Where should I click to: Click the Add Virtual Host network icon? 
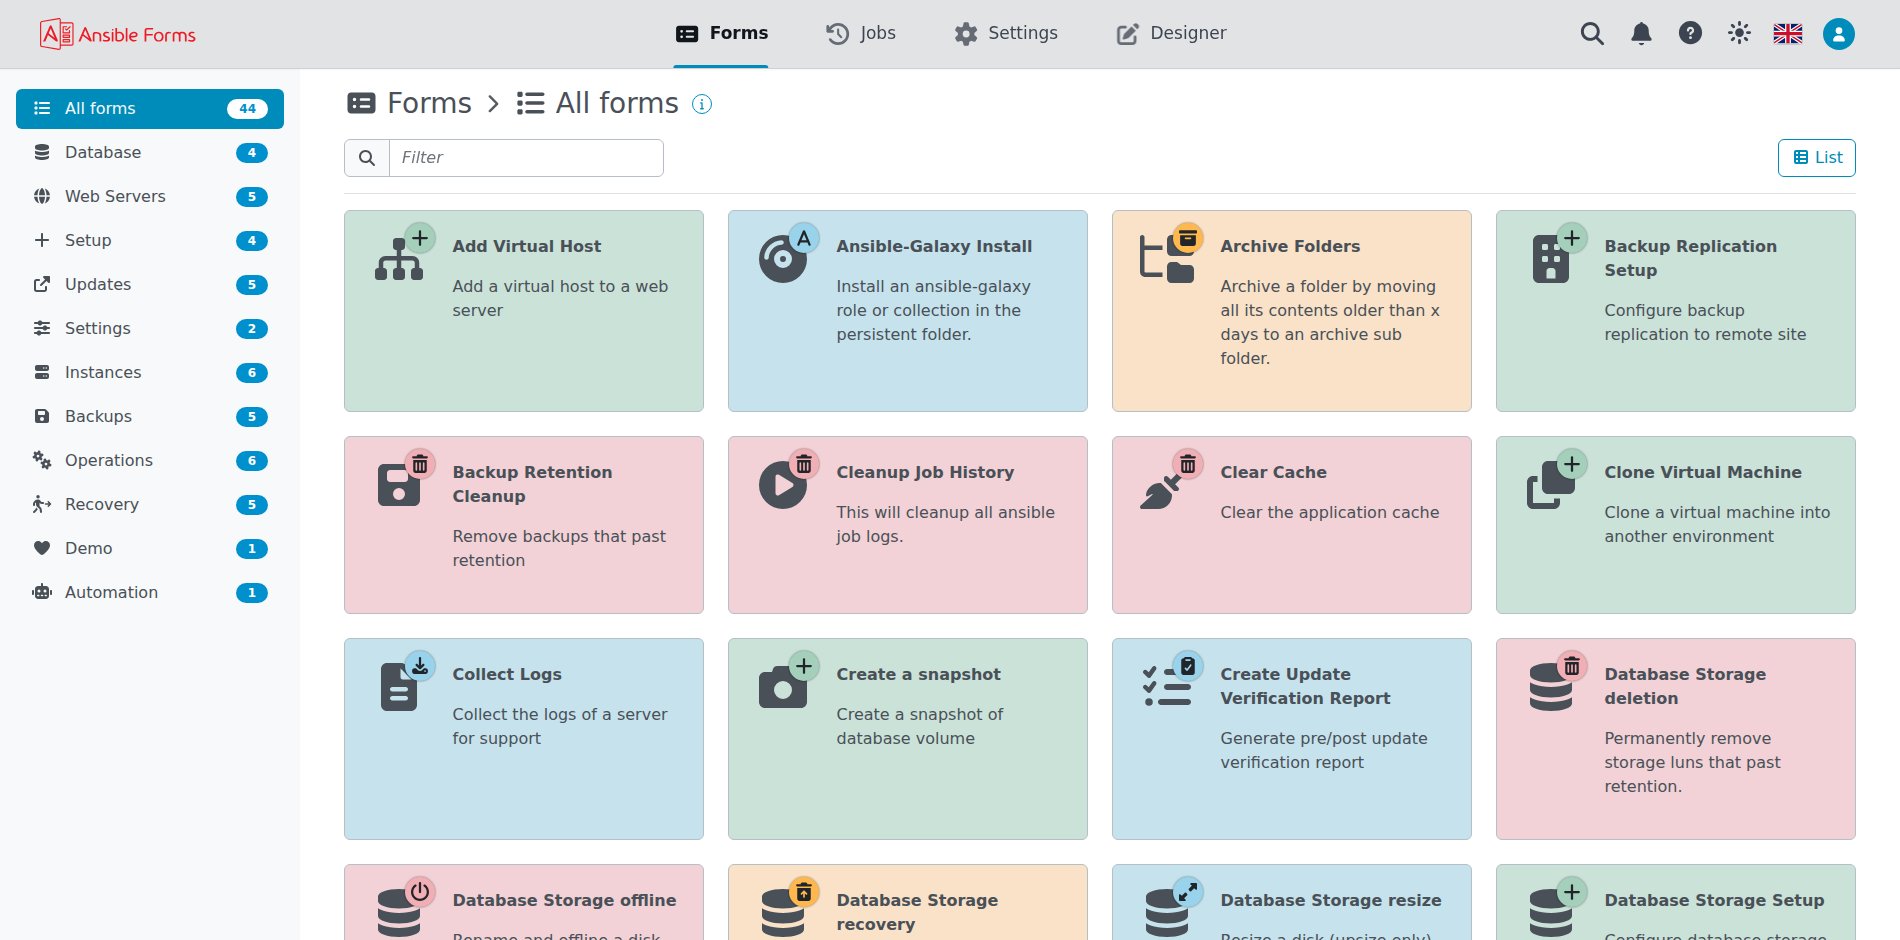(399, 259)
